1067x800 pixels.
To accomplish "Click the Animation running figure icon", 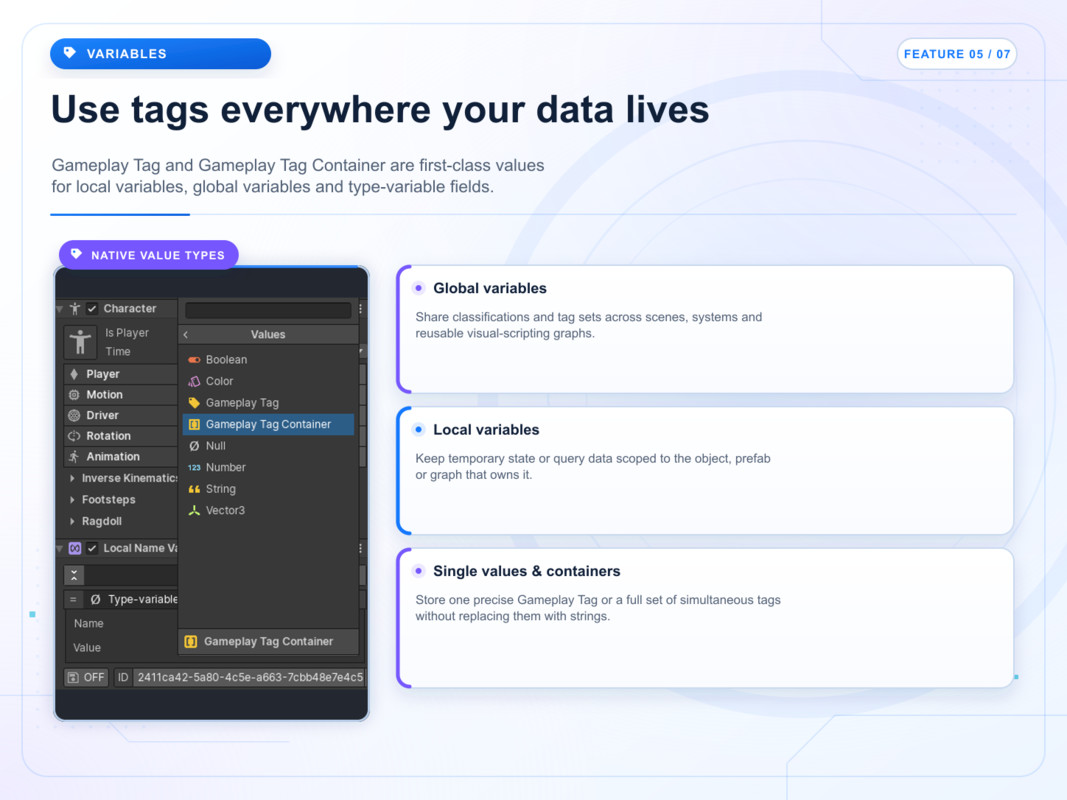I will click(x=74, y=456).
